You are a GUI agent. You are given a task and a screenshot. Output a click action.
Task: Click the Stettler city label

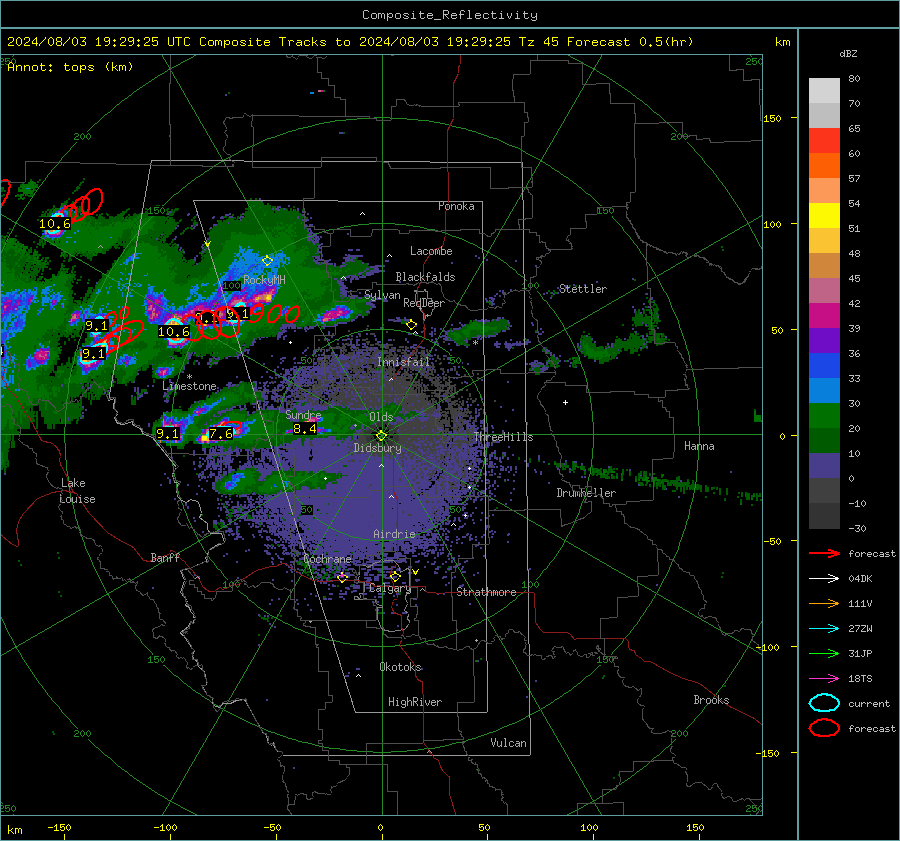(583, 289)
